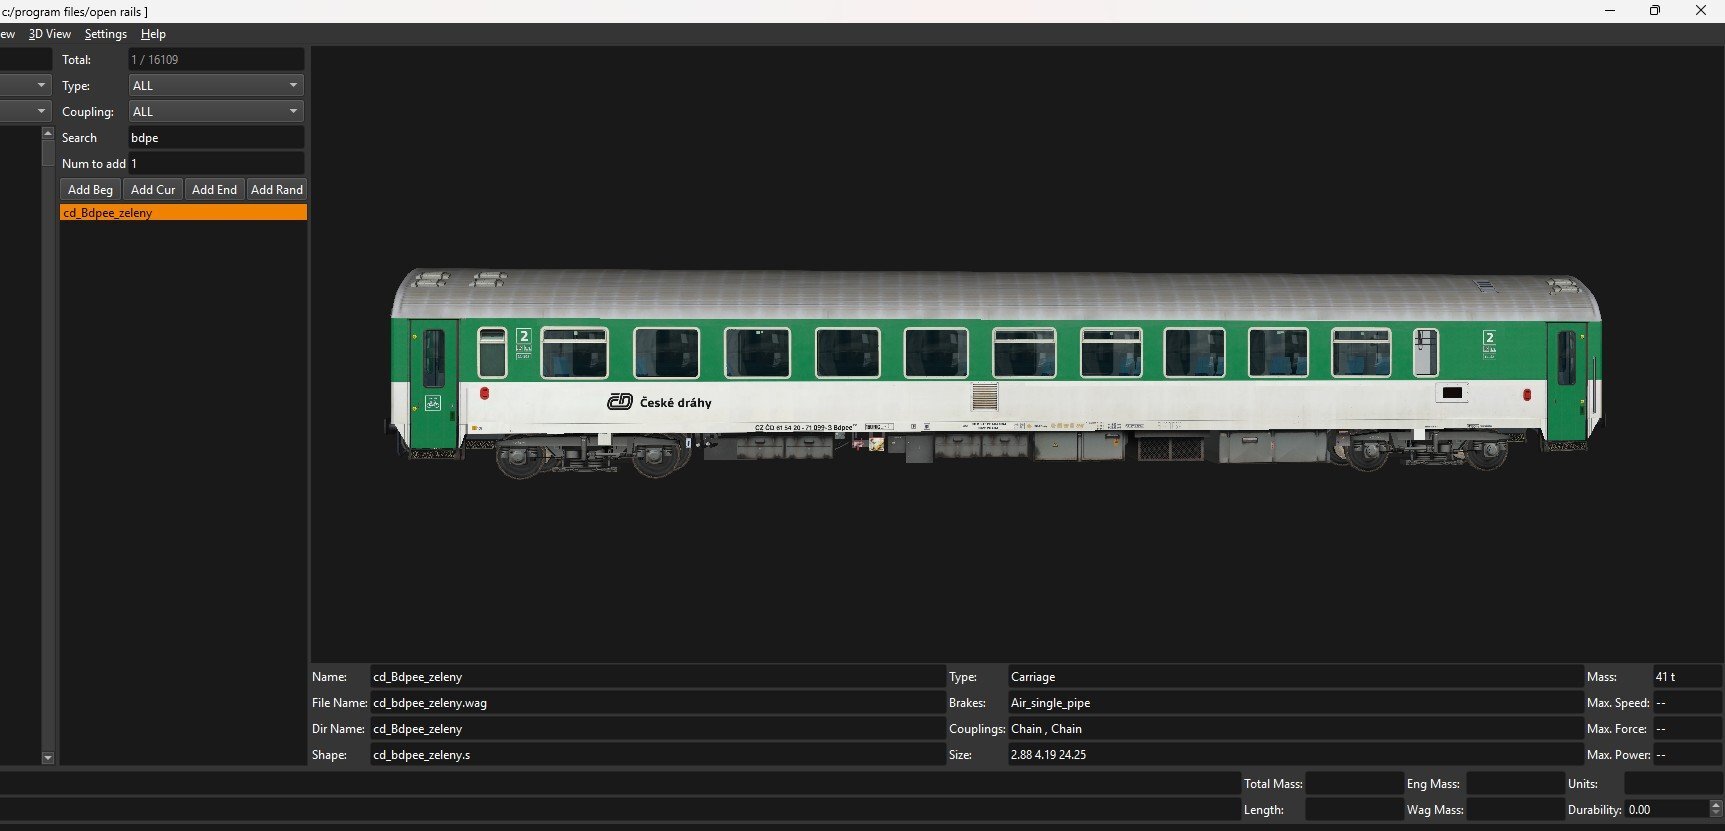Click the Durability field showing 0.00
The width and height of the screenshot is (1725, 831).
1667,810
